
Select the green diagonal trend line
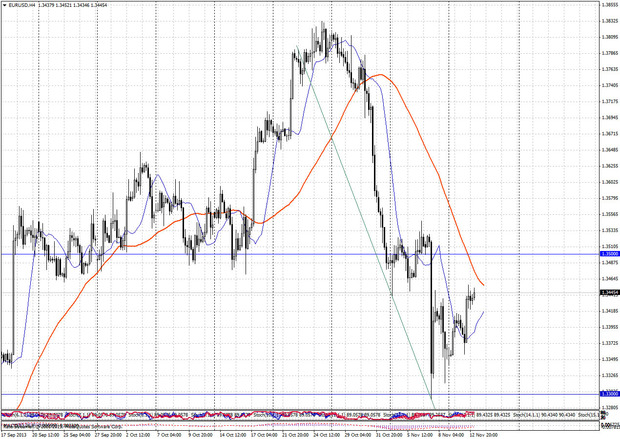pyautogui.click(x=366, y=227)
